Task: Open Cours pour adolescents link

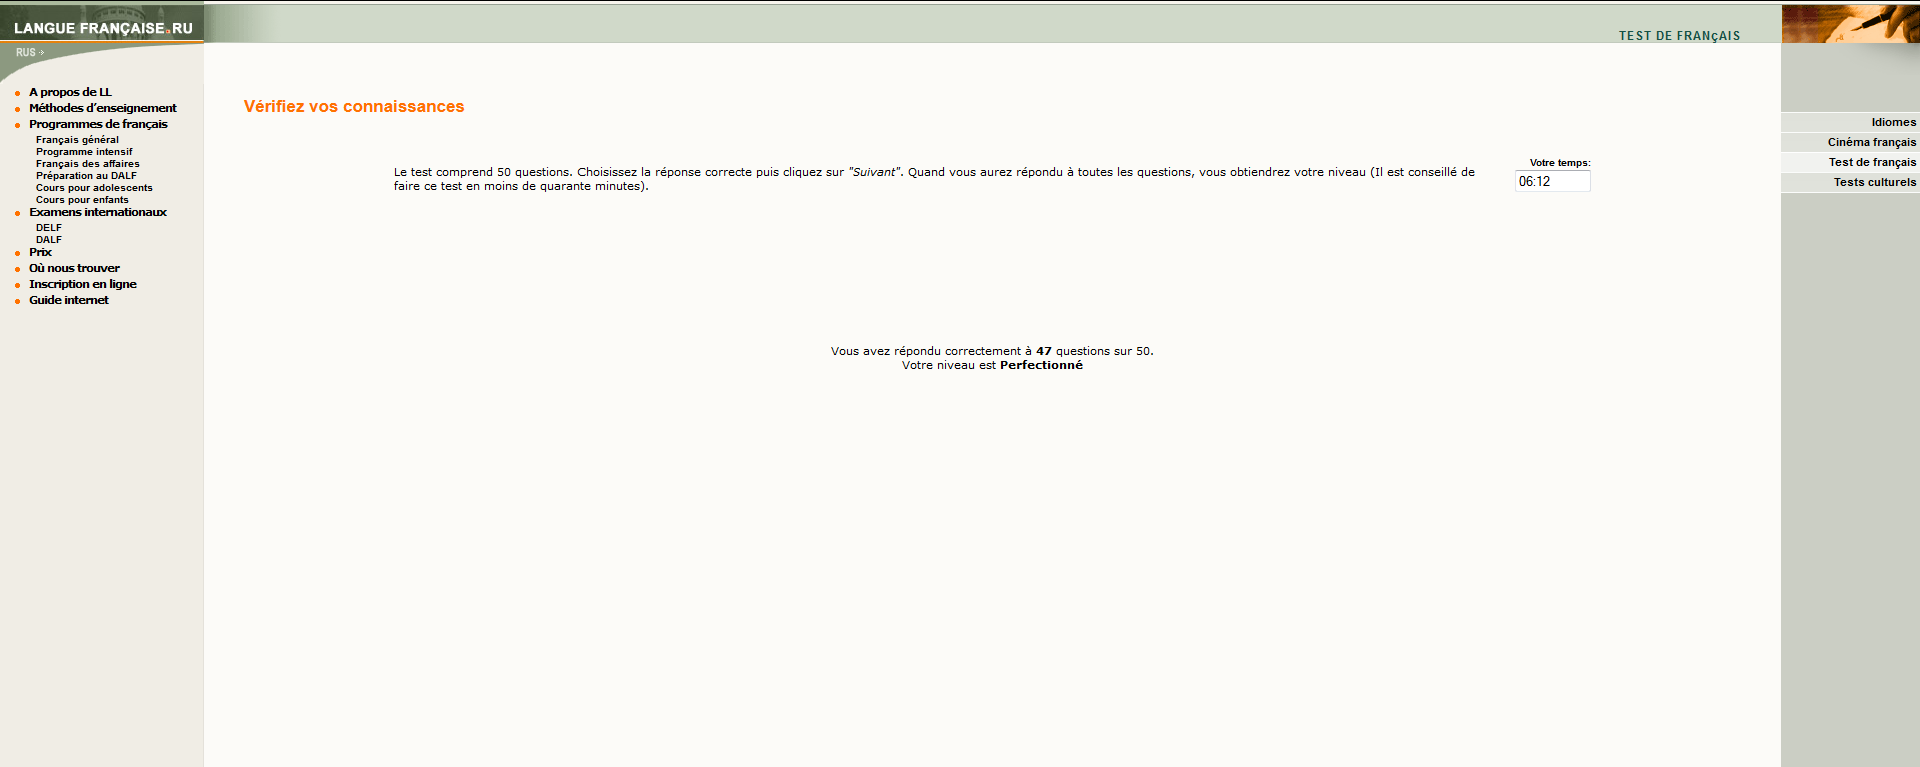Action: 94,188
